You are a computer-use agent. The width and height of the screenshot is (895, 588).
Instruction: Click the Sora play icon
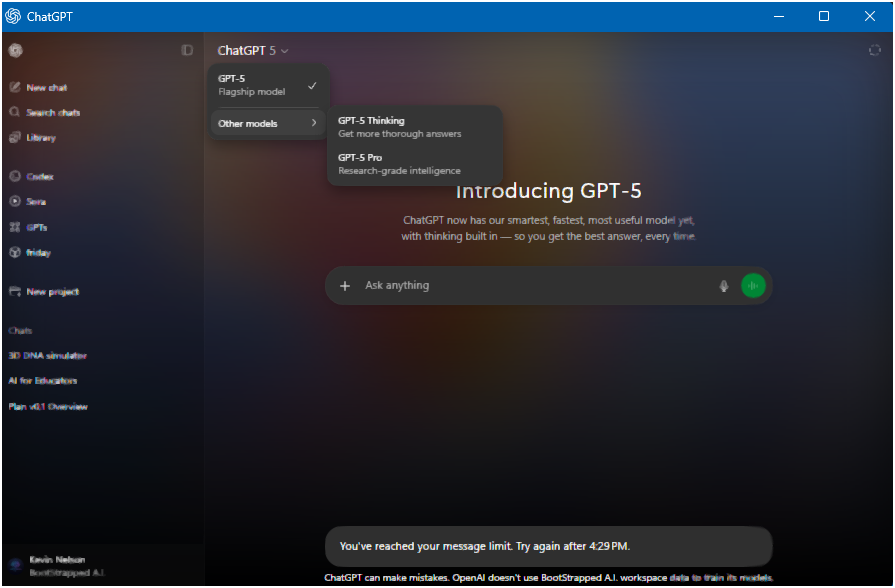click(x=15, y=202)
